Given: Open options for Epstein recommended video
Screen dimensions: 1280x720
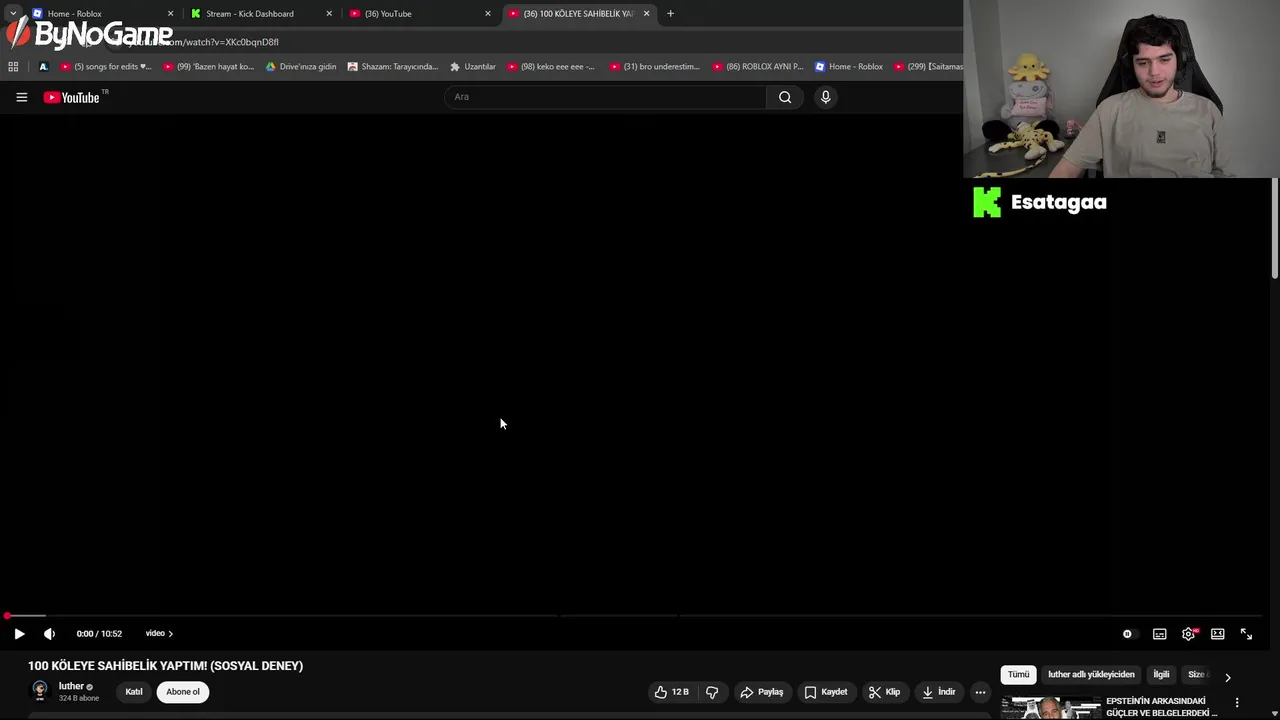Looking at the screenshot, I should [1237, 703].
